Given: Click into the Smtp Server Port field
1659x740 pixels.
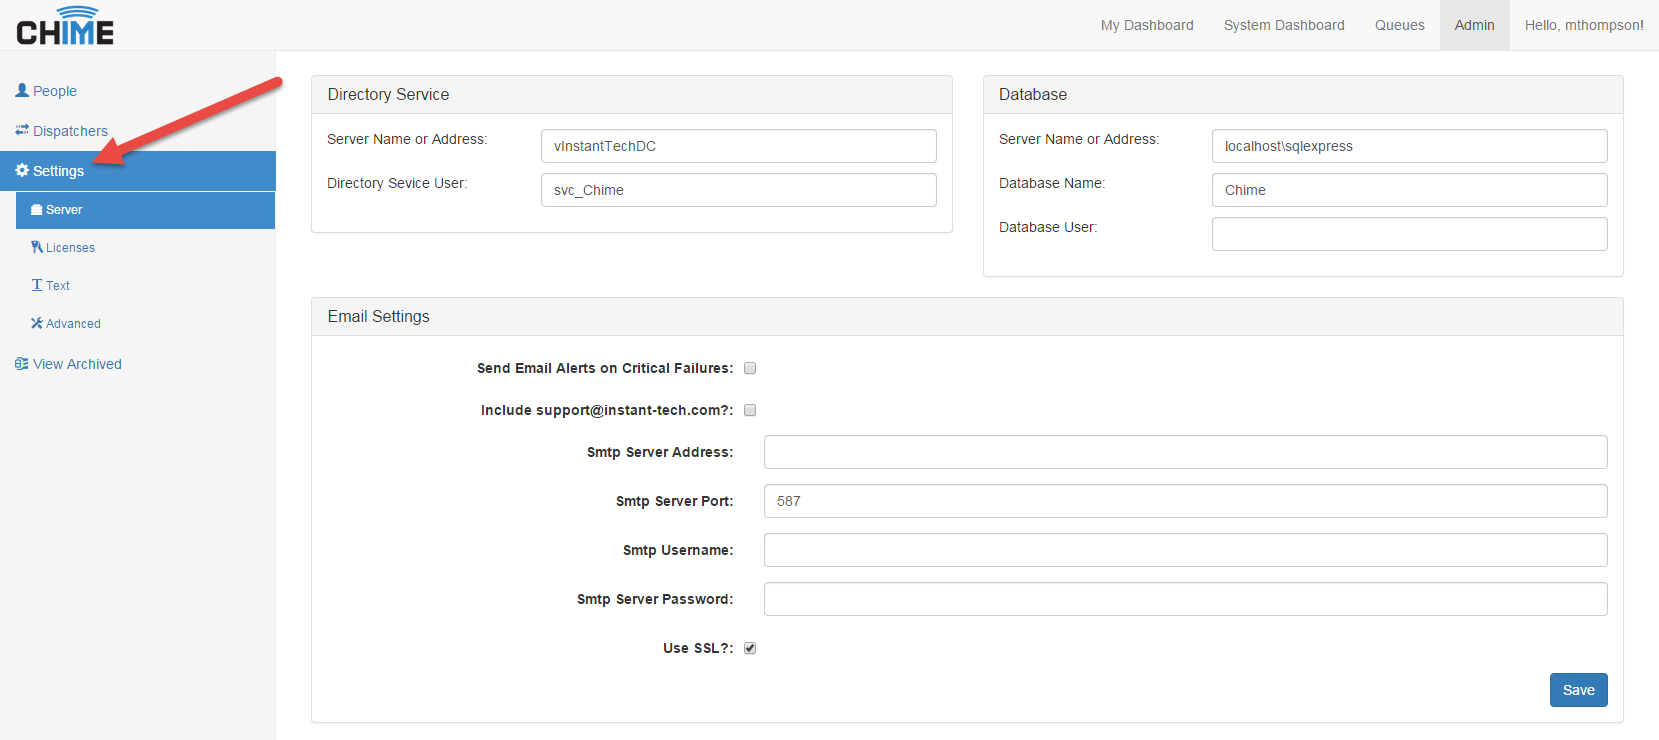Looking at the screenshot, I should coord(1185,501).
